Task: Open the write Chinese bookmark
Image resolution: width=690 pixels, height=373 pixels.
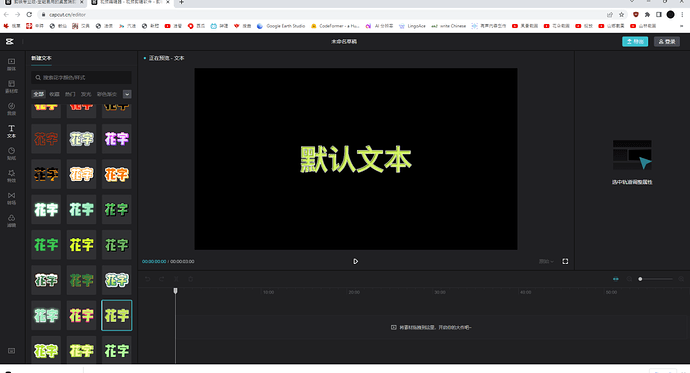Action: tap(448, 26)
